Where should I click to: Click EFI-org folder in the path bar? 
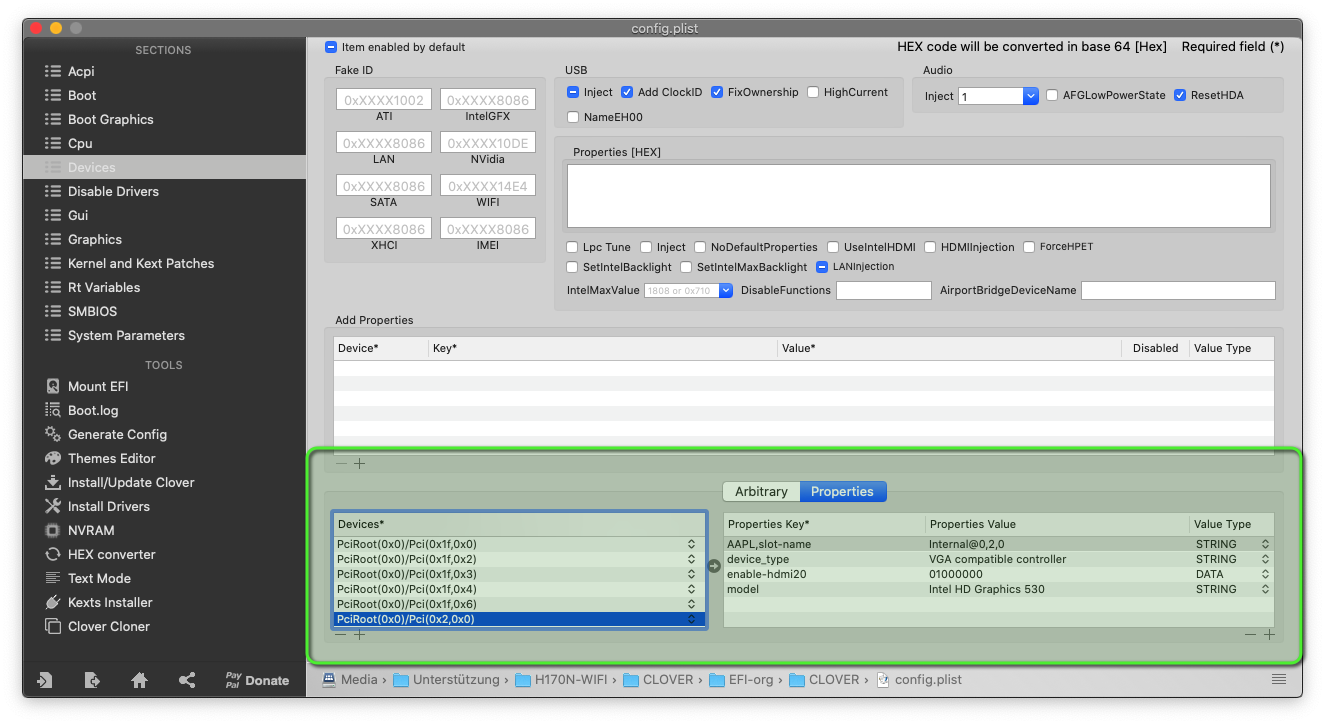tap(741, 679)
